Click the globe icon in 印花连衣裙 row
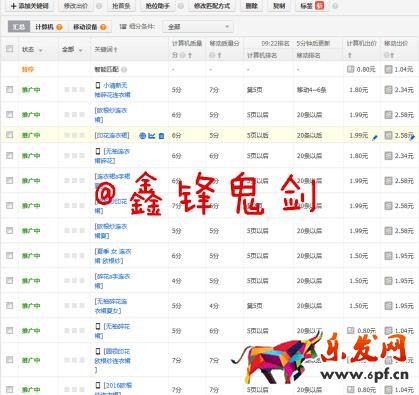419x395 pixels. coord(143,136)
